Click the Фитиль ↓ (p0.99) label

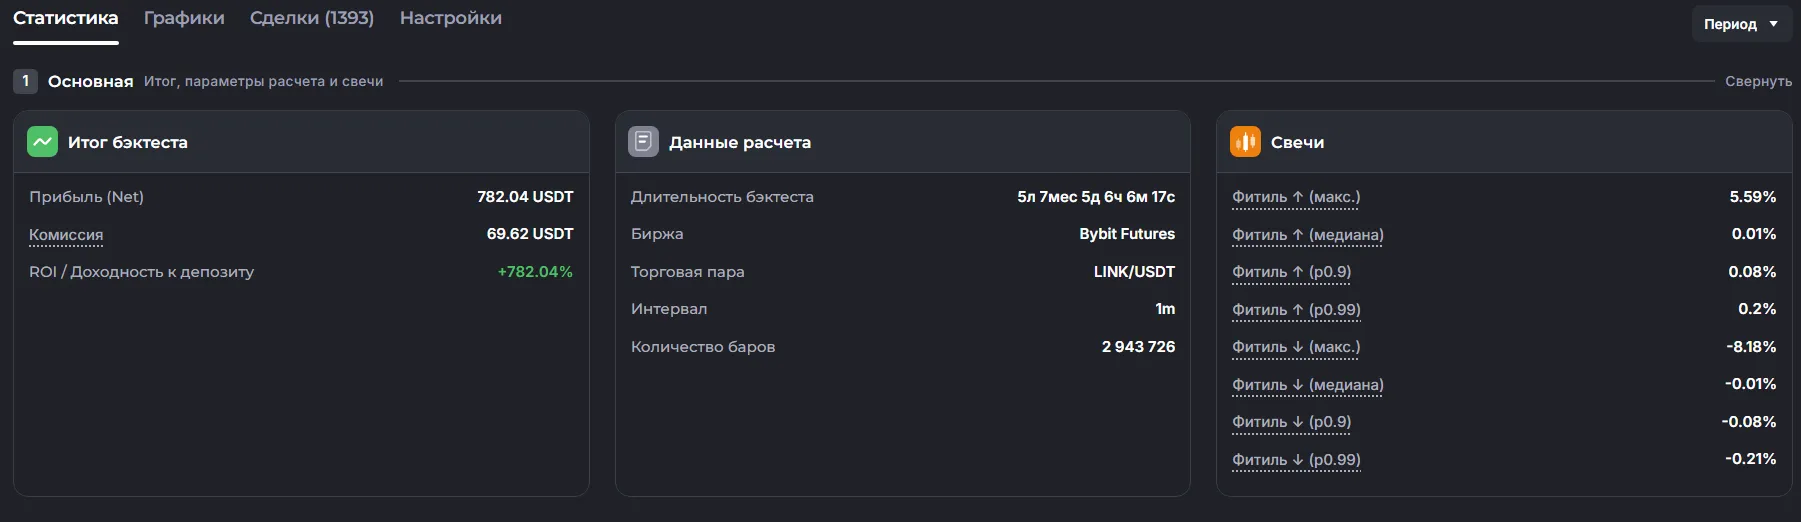(1296, 460)
